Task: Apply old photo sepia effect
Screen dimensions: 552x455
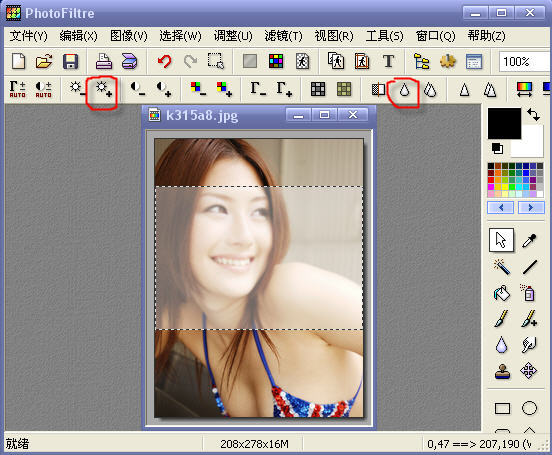Action: 344,89
